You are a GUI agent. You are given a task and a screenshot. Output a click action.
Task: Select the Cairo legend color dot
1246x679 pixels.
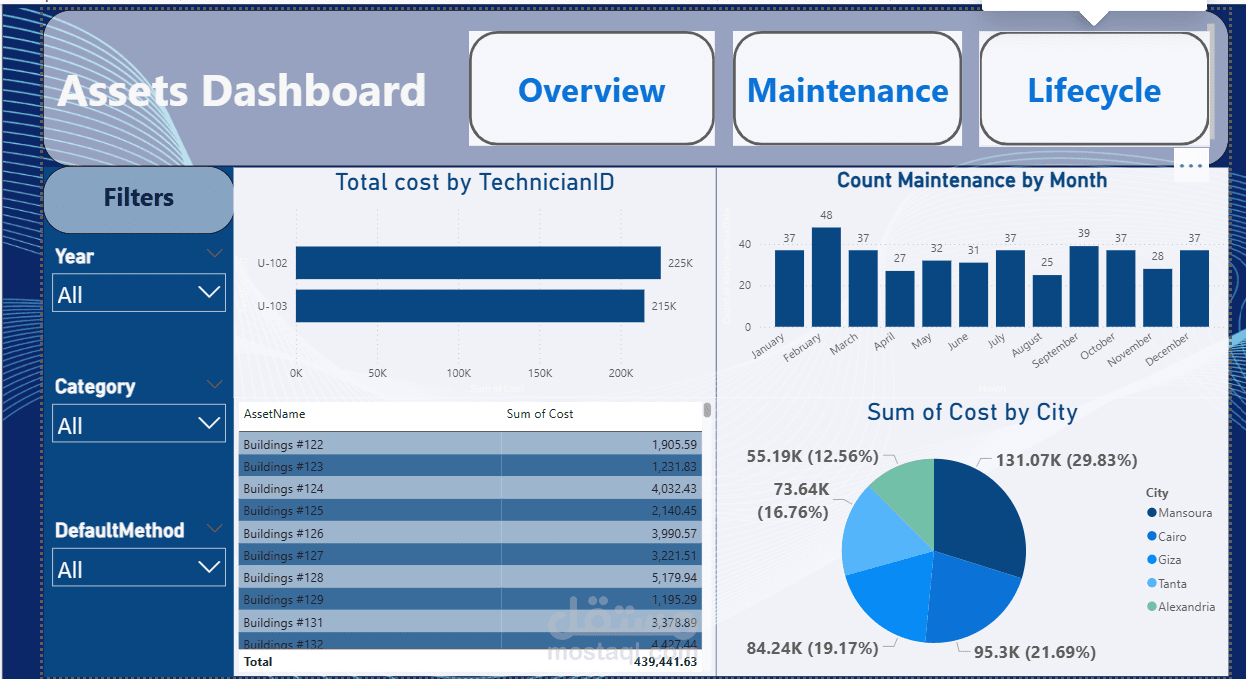pos(1151,537)
